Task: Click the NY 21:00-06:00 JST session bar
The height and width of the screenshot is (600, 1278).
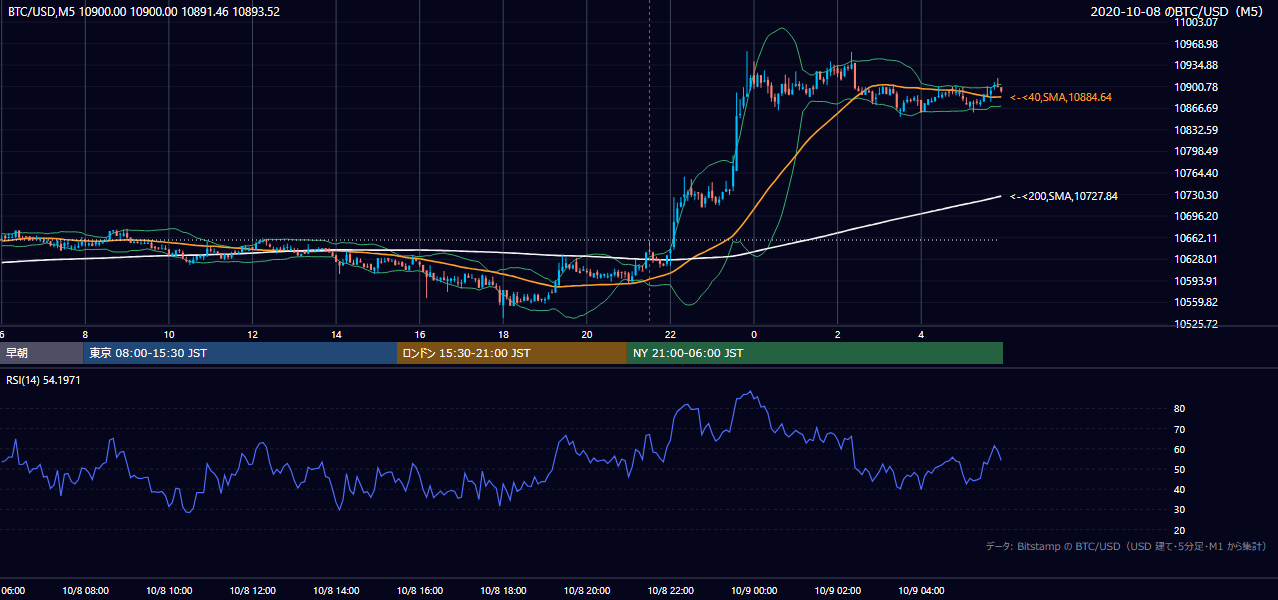Action: pyautogui.click(x=815, y=353)
